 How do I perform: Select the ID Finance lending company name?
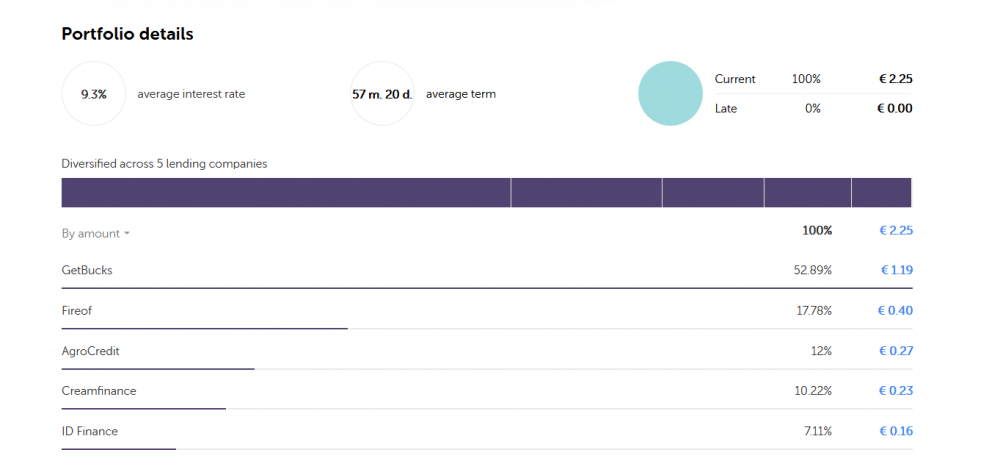tap(90, 431)
